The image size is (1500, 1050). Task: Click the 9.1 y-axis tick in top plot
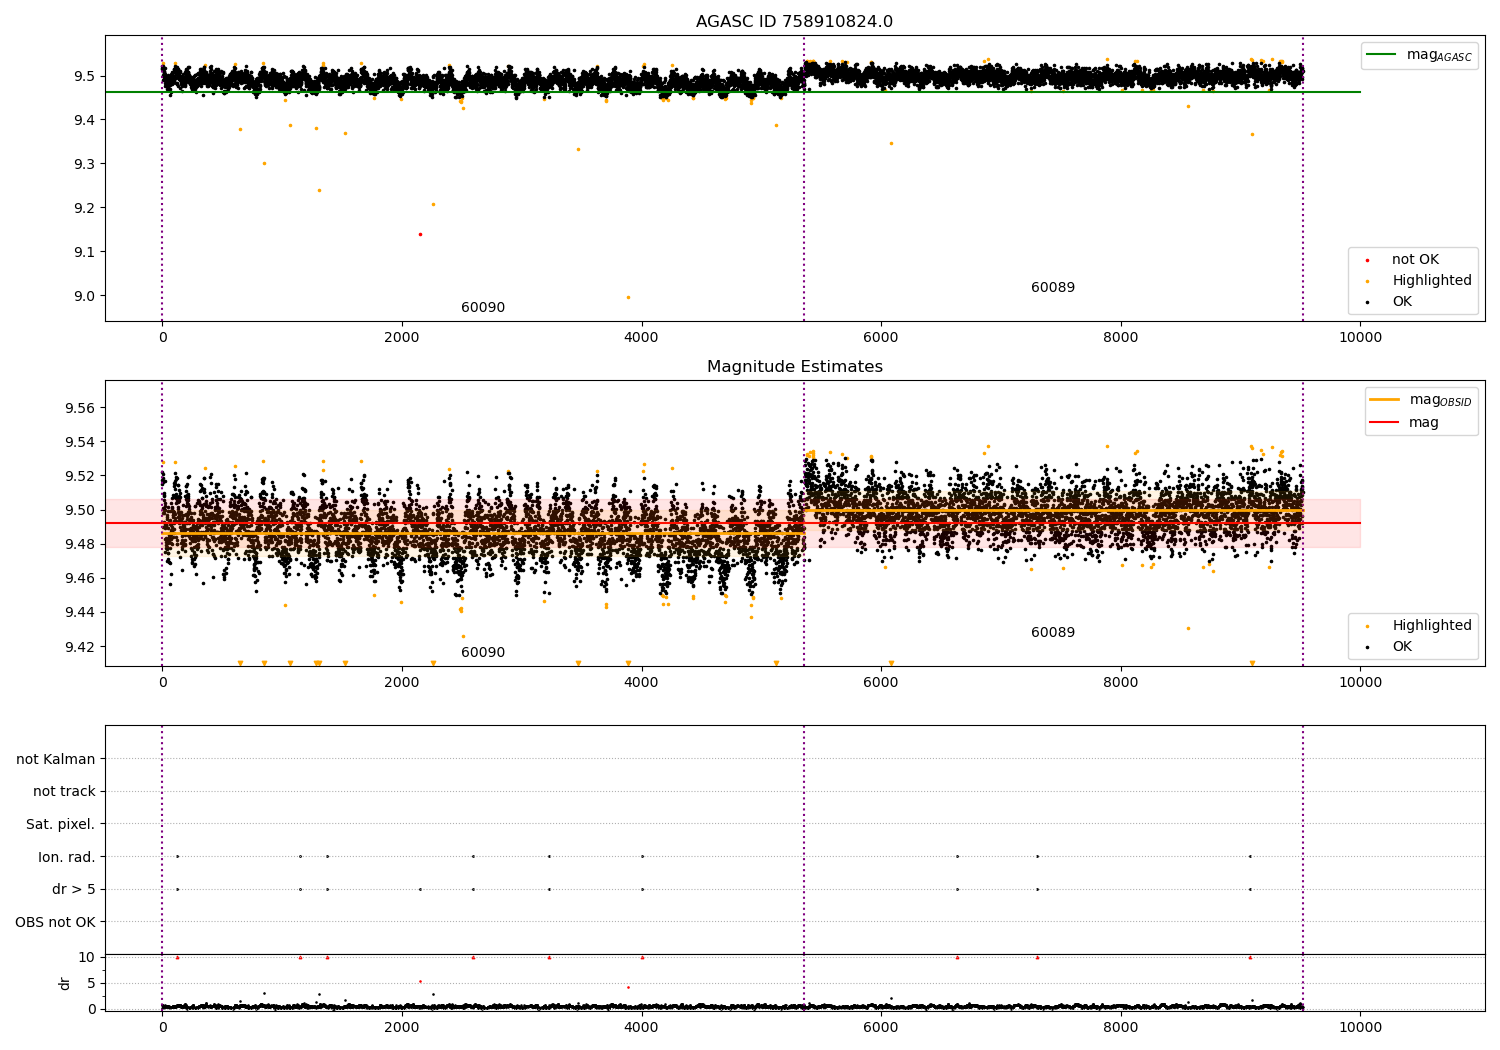(x=84, y=253)
